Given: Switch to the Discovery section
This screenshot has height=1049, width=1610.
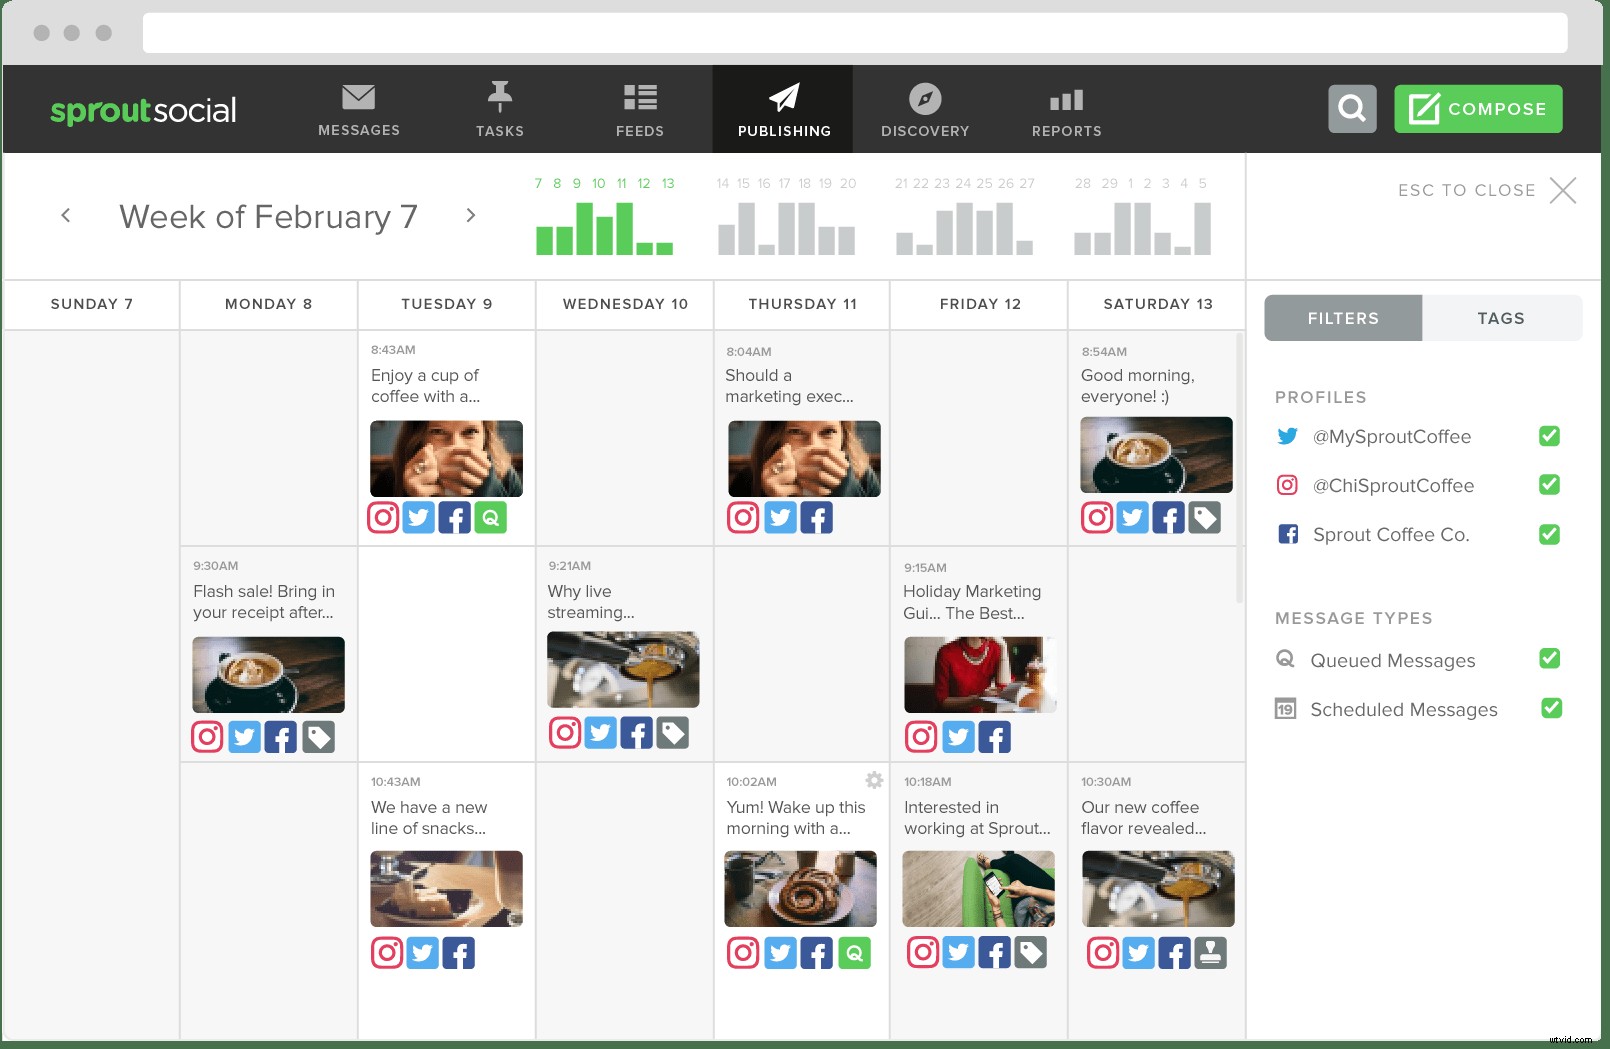Looking at the screenshot, I should [x=923, y=108].
